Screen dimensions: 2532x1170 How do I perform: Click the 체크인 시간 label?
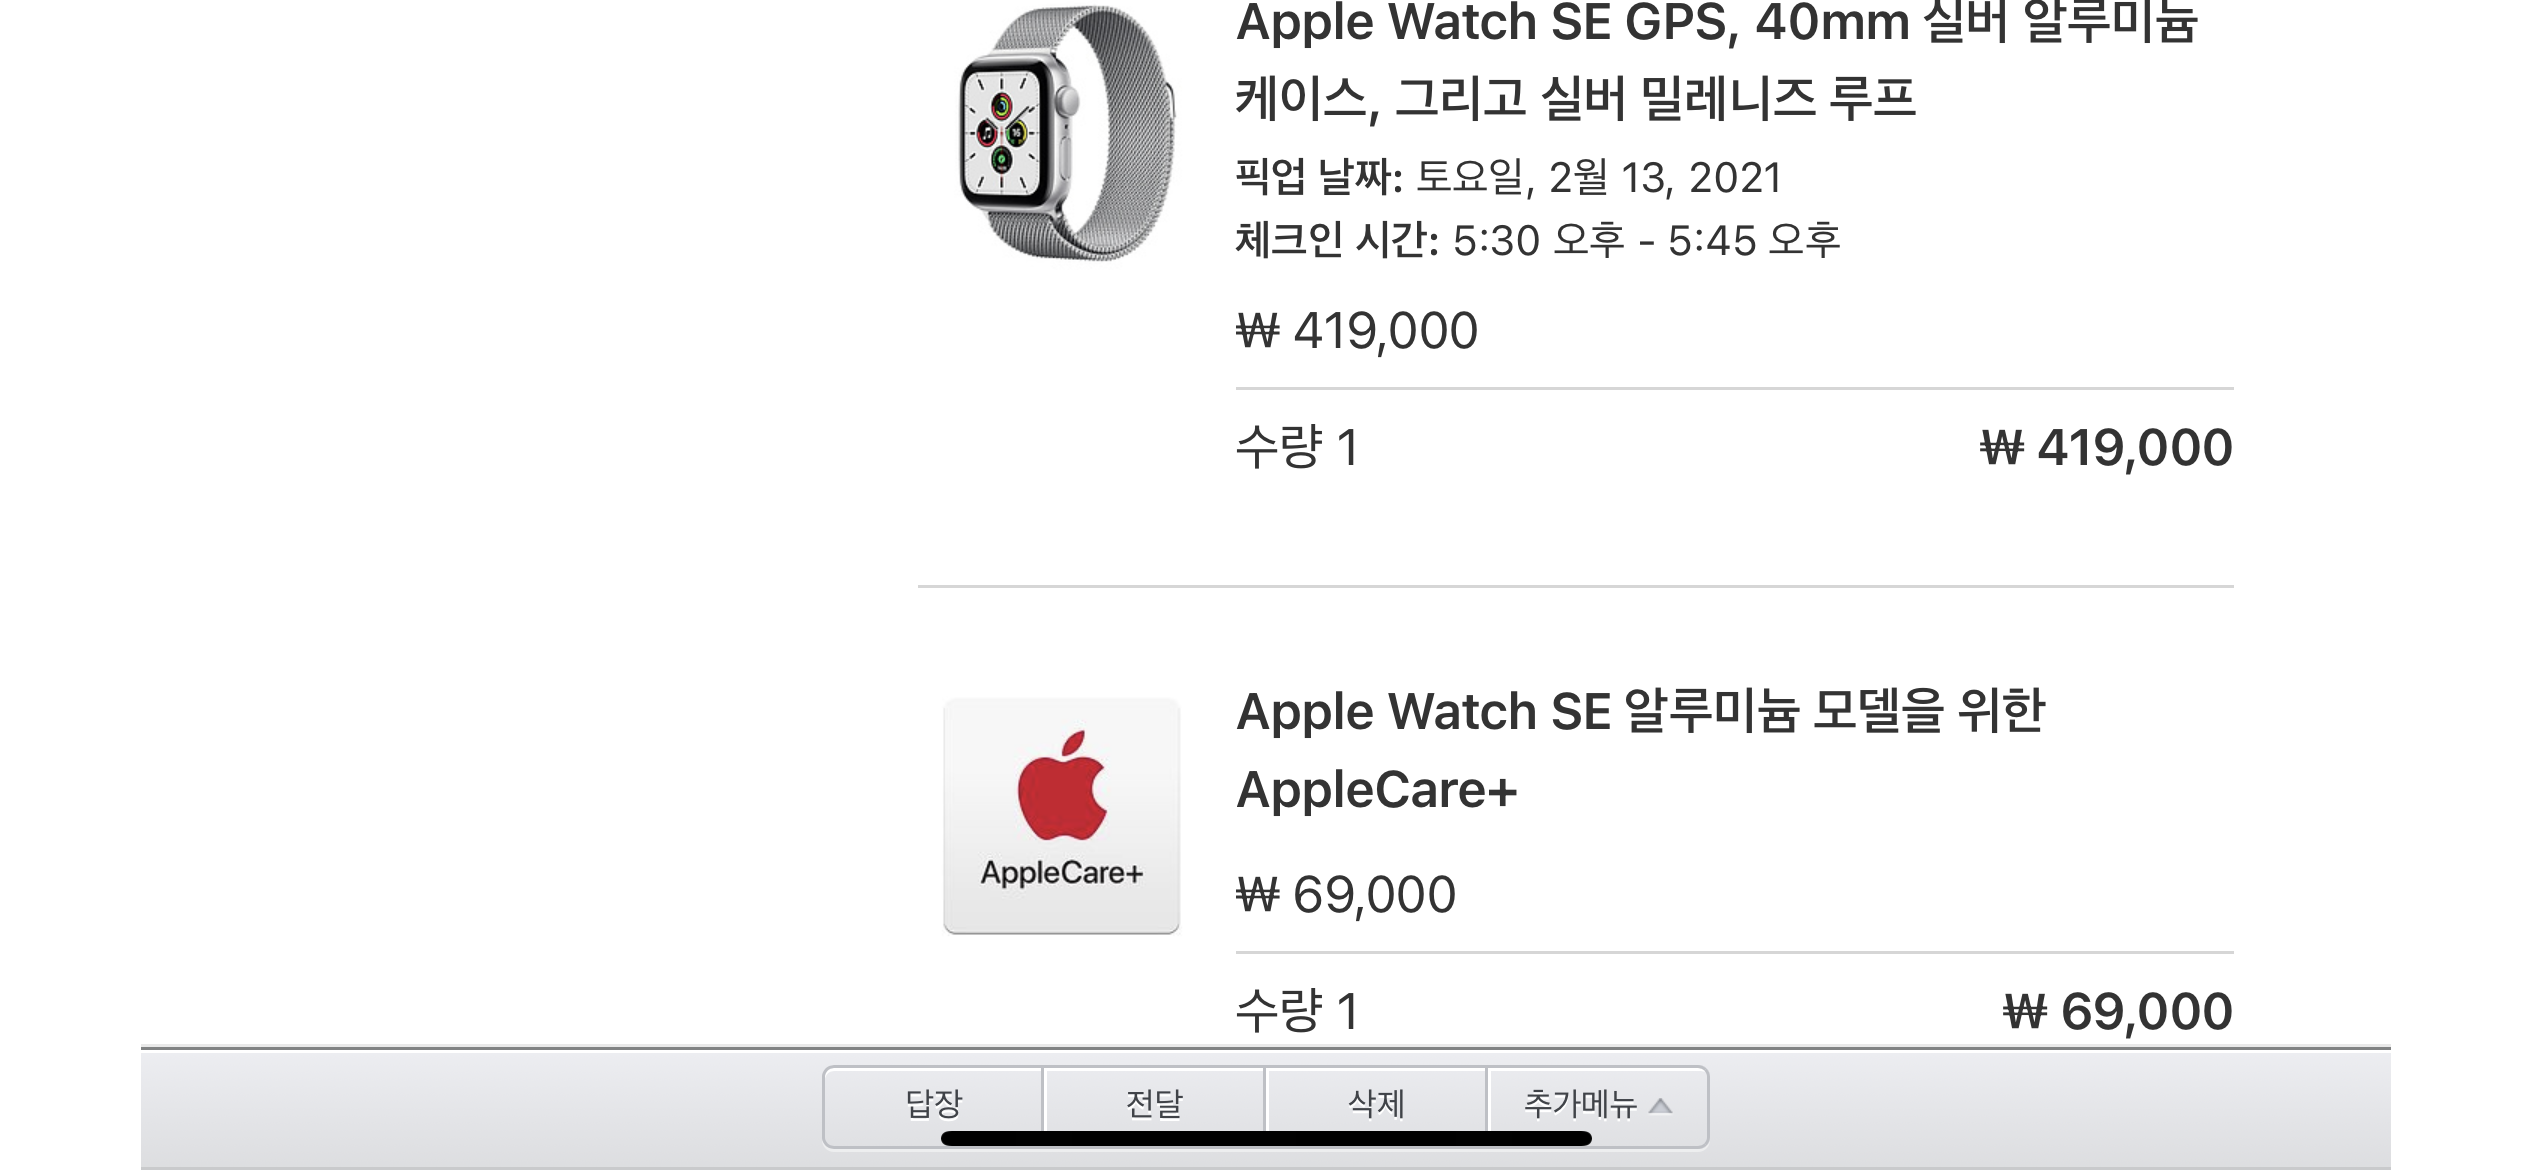point(1337,241)
